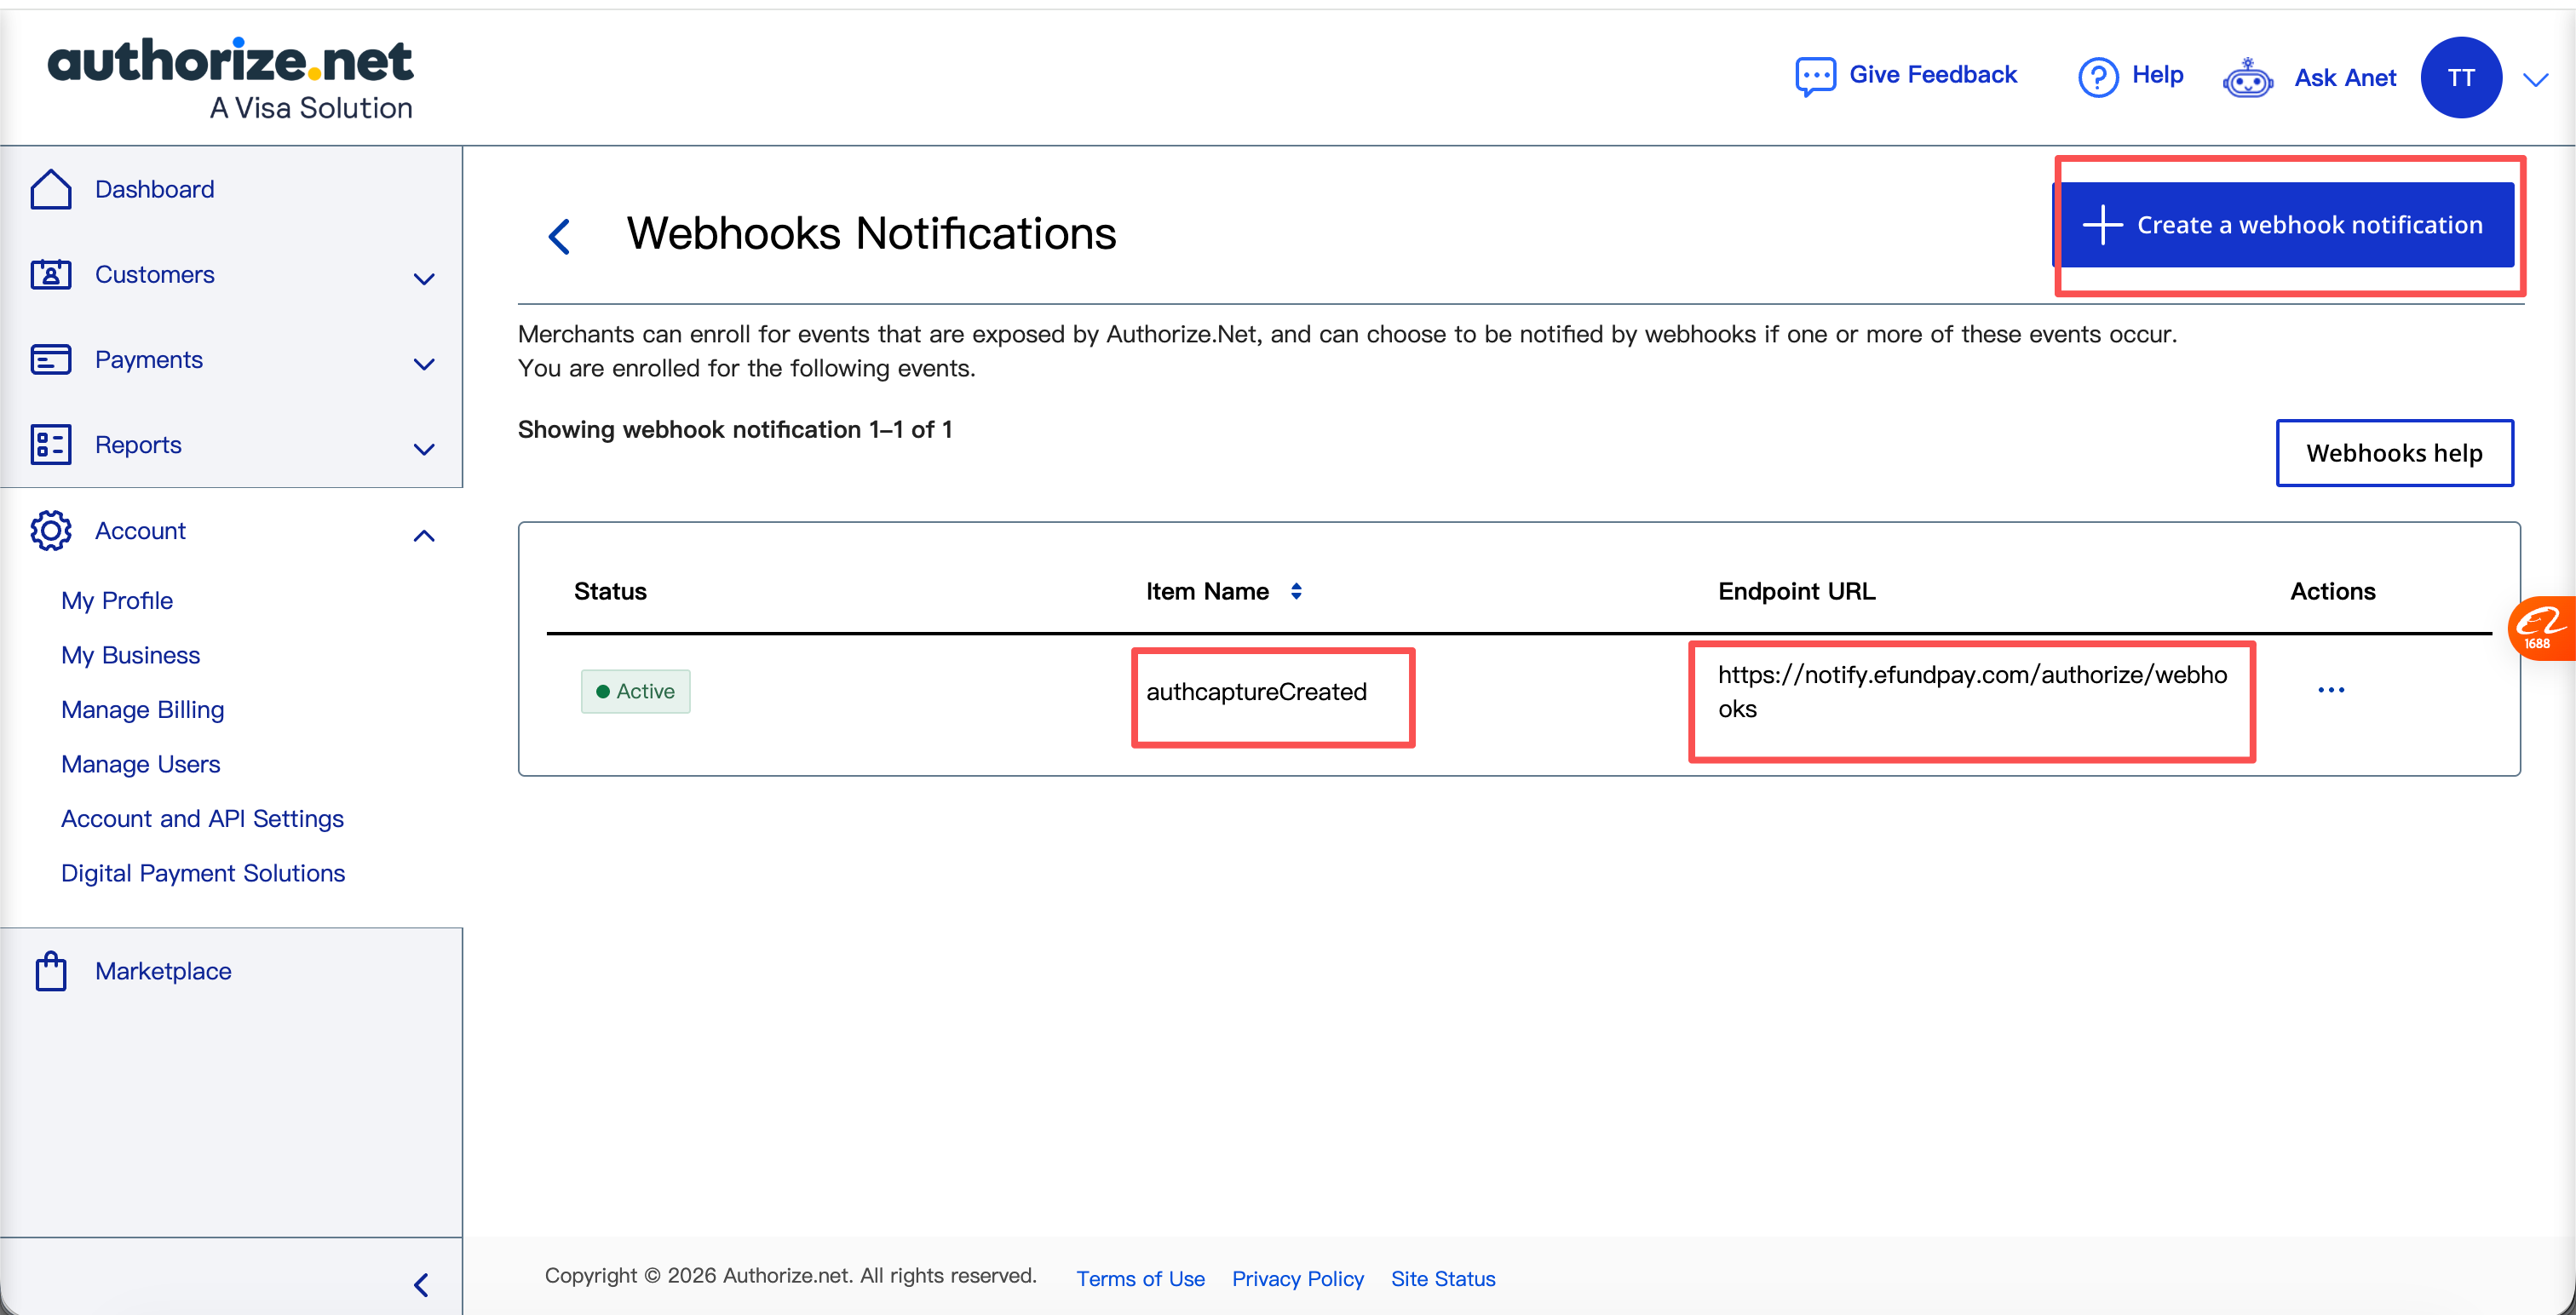Click the authorize.net logo

click(x=230, y=79)
